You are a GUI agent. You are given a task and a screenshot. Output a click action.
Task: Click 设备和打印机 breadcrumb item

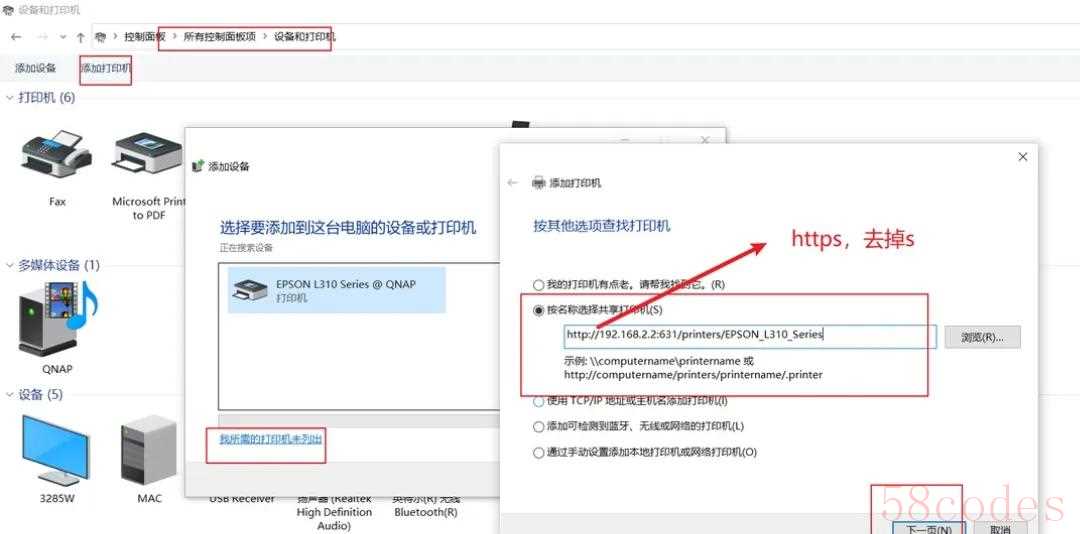(x=304, y=37)
